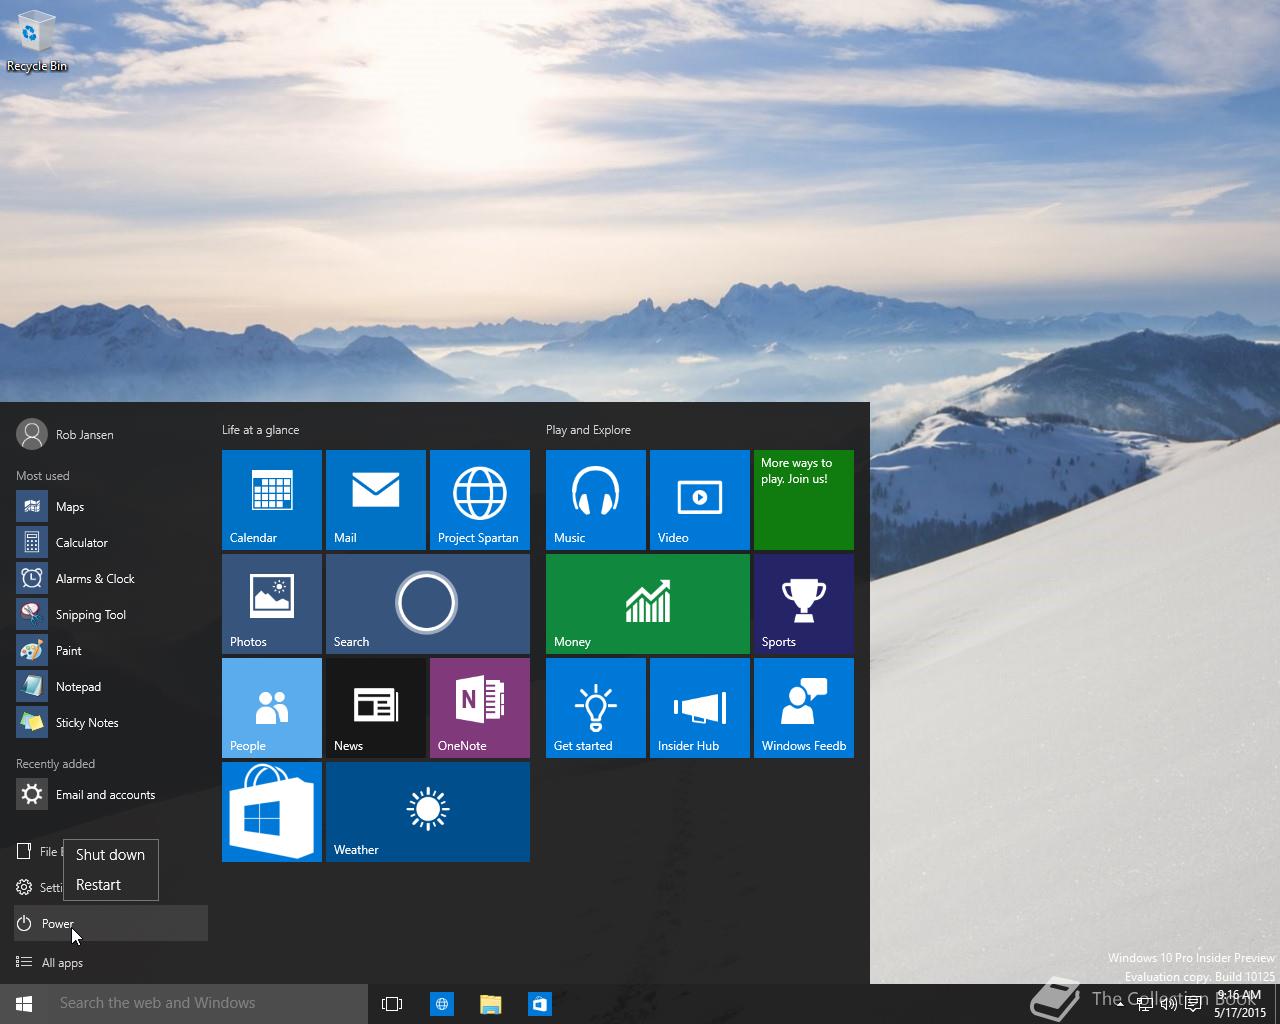Image resolution: width=1280 pixels, height=1024 pixels.
Task: Open the Photos tile
Action: (272, 604)
